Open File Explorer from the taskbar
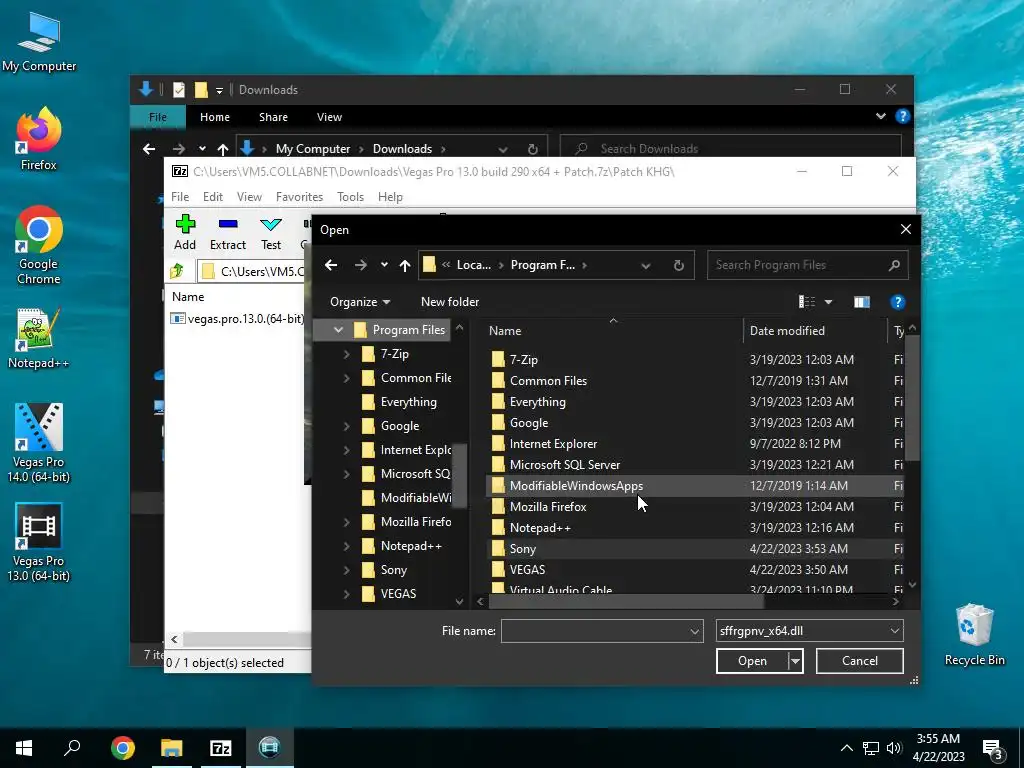This screenshot has height=768, width=1024. click(x=172, y=748)
